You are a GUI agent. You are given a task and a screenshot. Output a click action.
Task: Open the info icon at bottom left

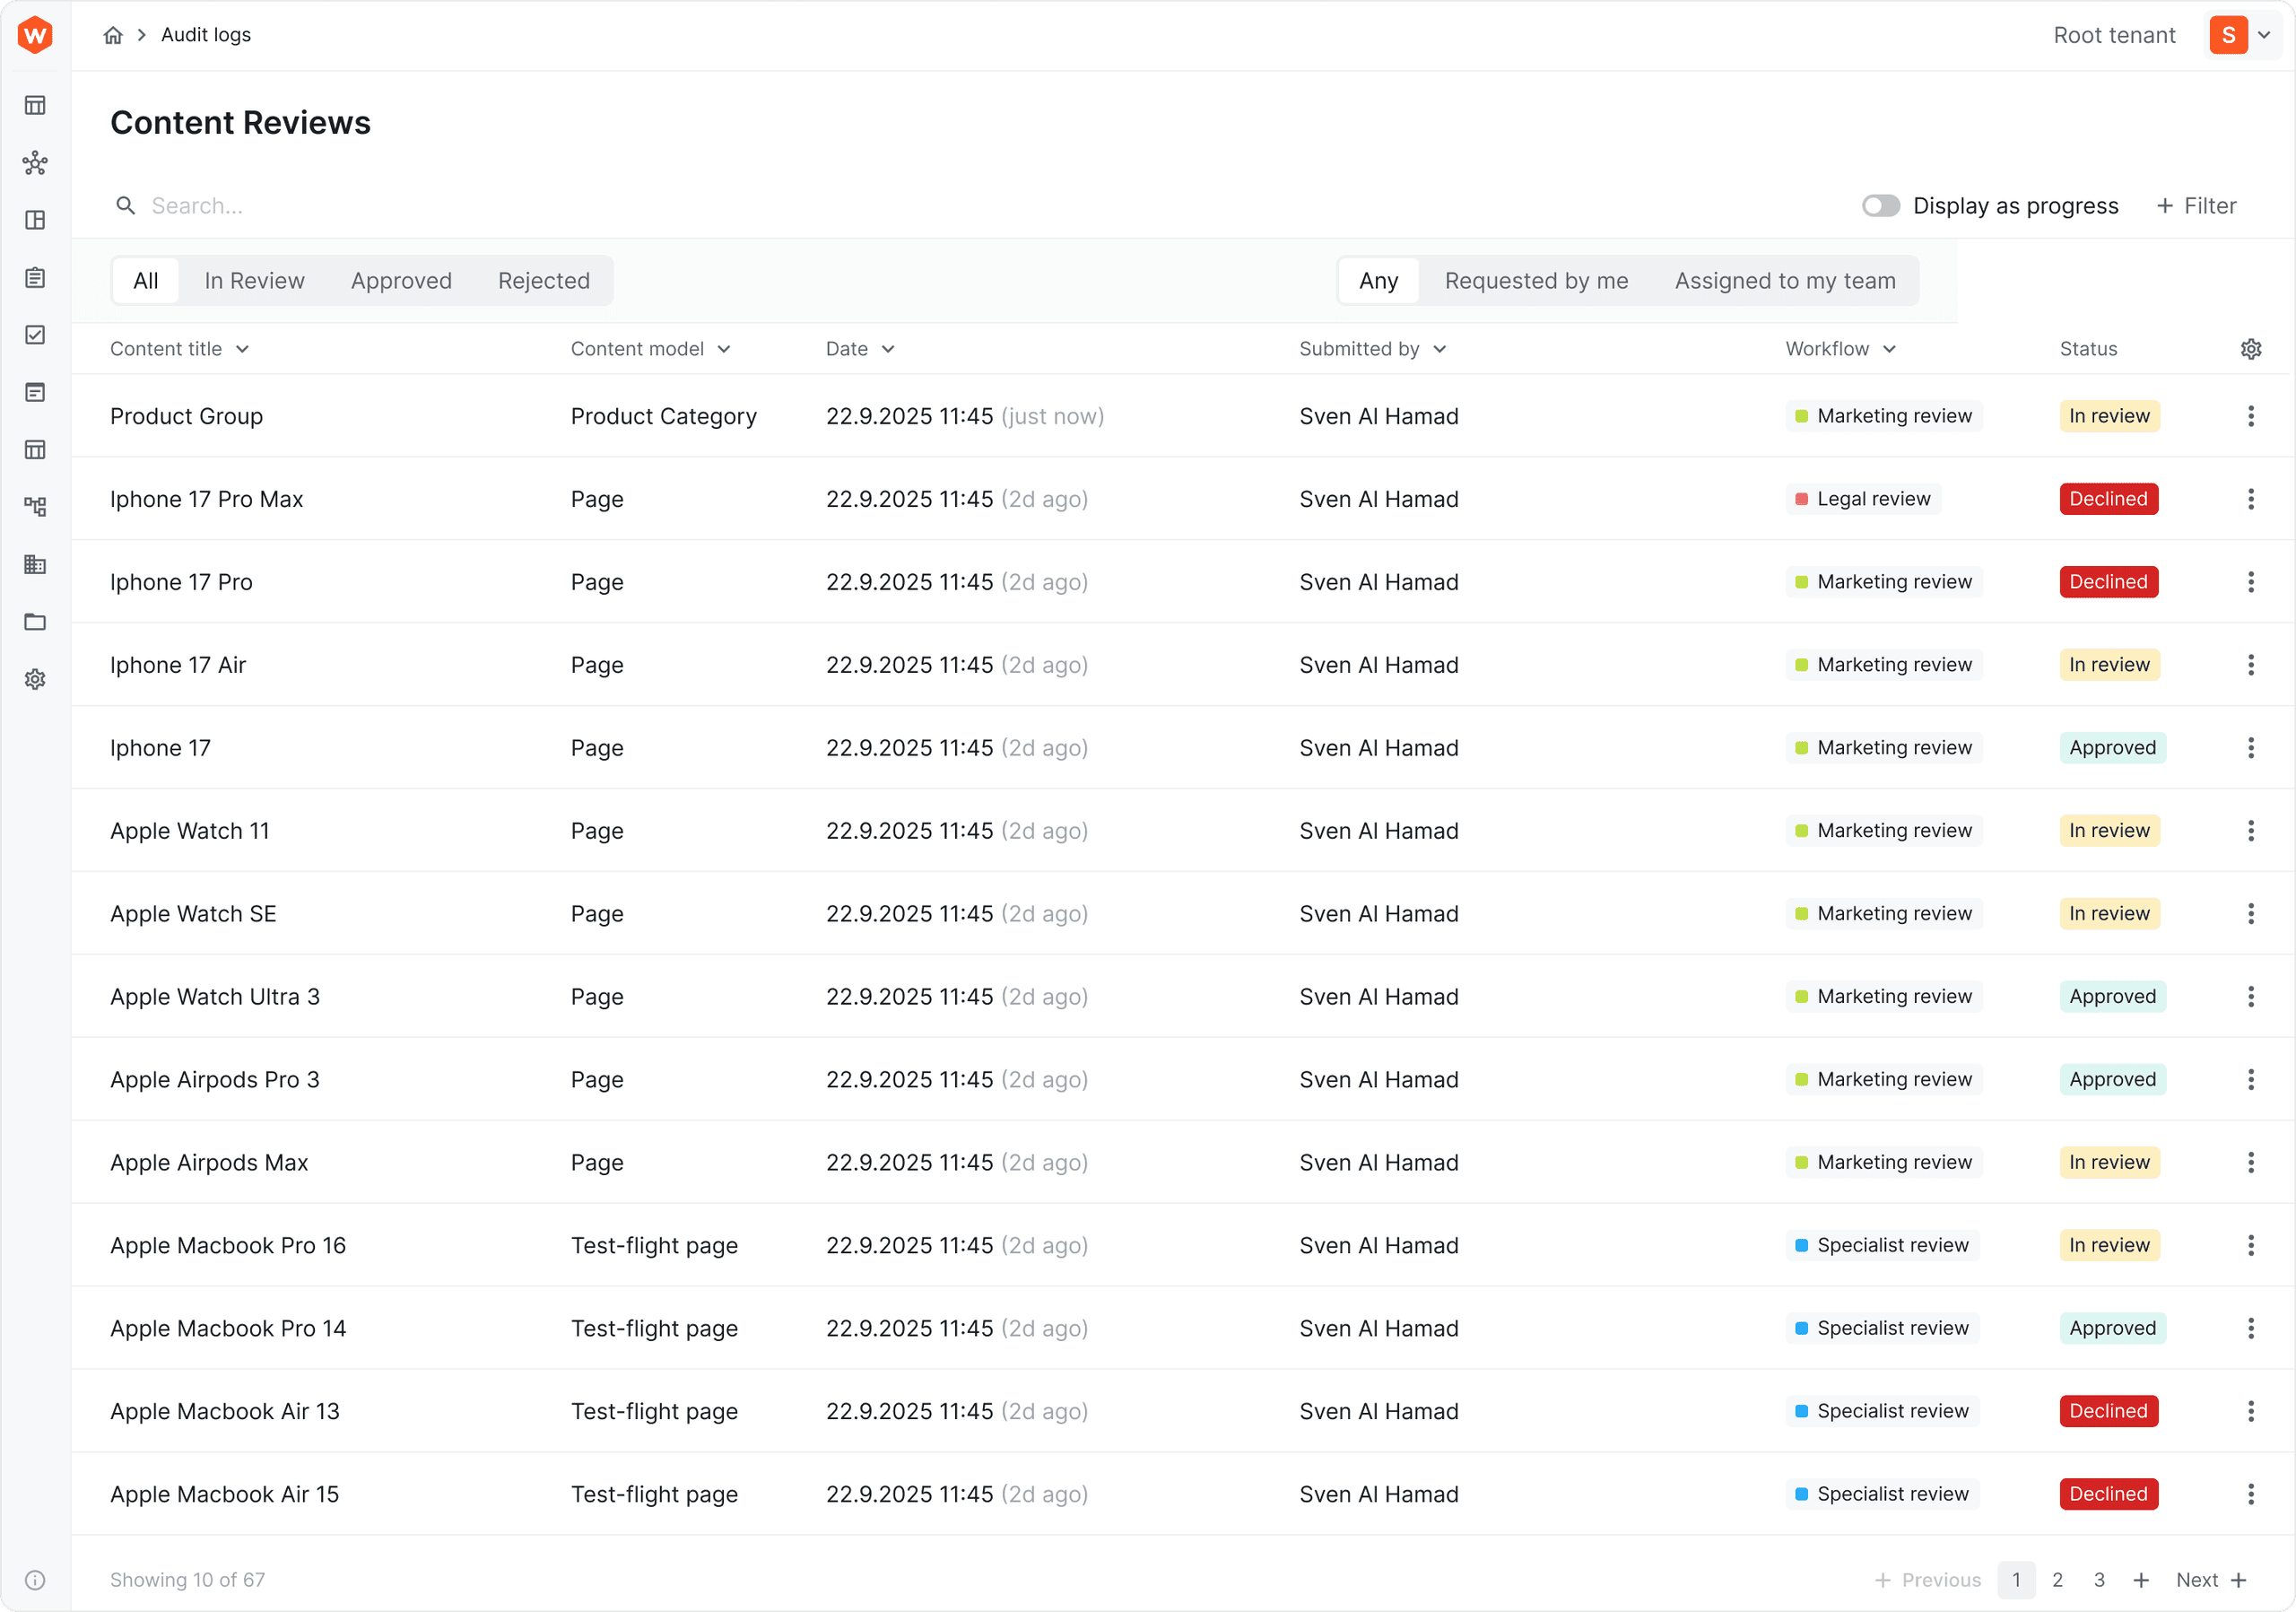[x=35, y=1580]
